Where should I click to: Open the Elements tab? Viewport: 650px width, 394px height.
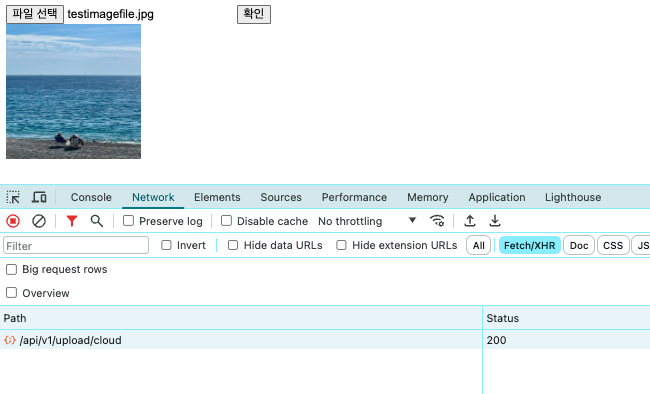217,197
